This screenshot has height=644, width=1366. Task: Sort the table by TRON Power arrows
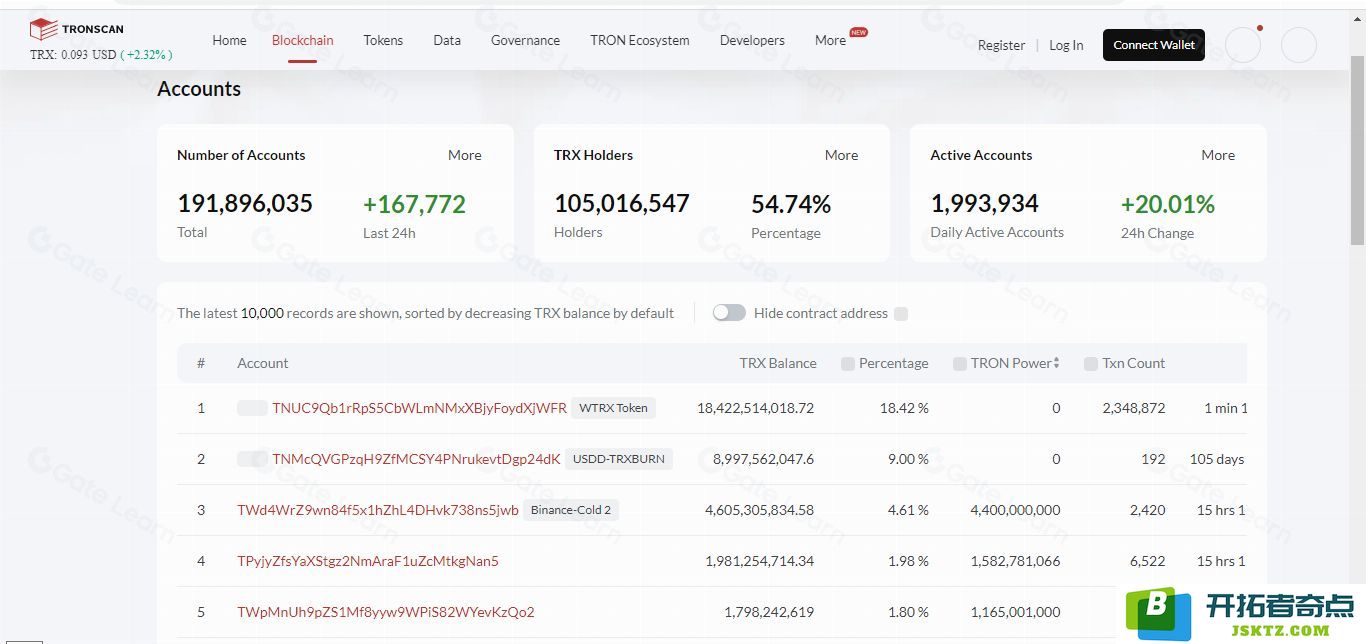[x=1056, y=363]
